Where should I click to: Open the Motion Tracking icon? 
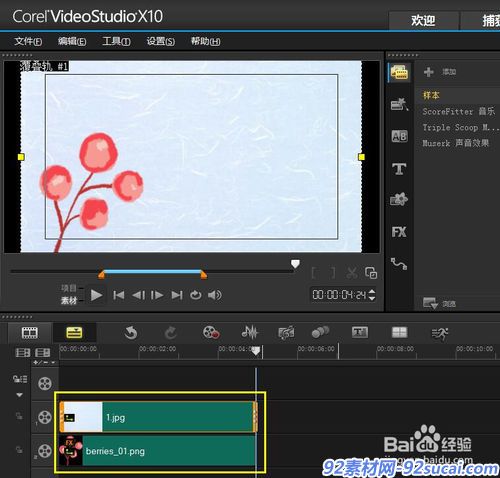click(320, 332)
